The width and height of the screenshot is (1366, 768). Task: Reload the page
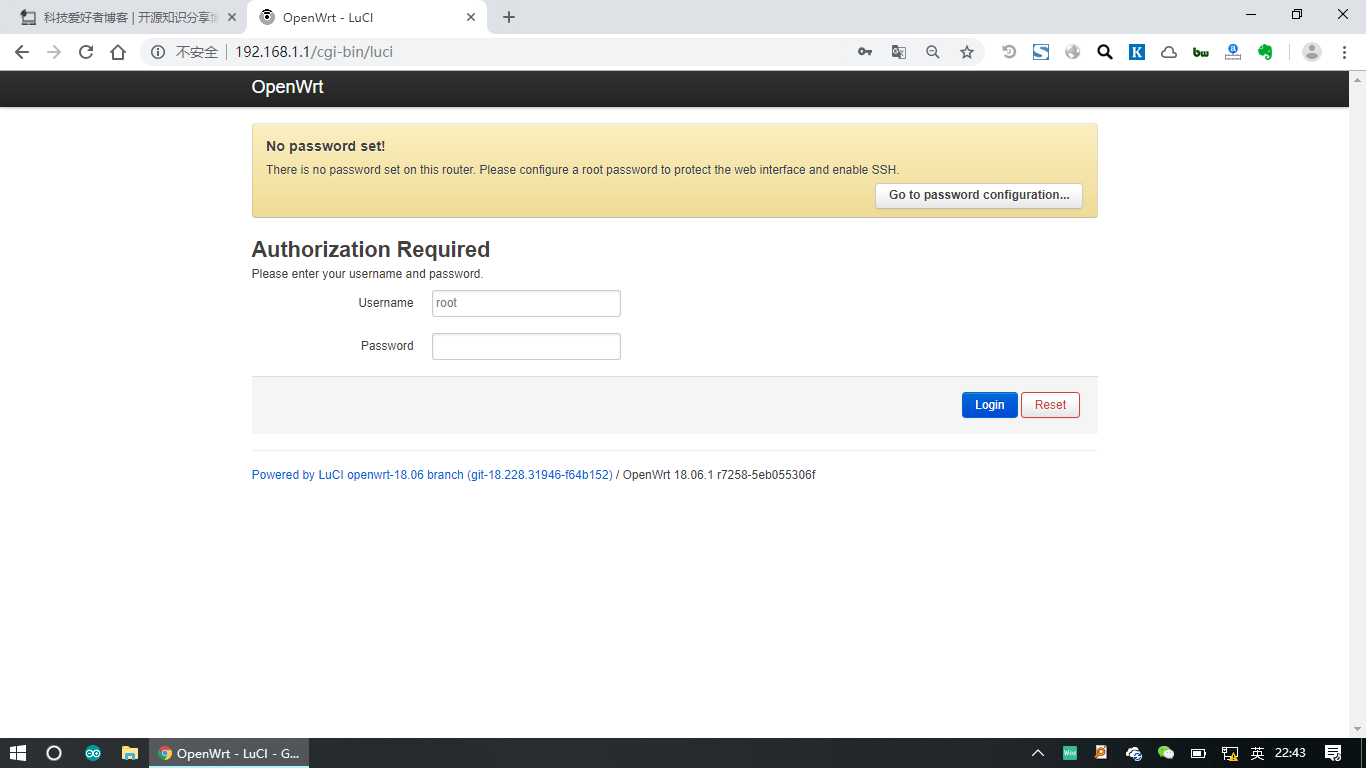pos(86,52)
